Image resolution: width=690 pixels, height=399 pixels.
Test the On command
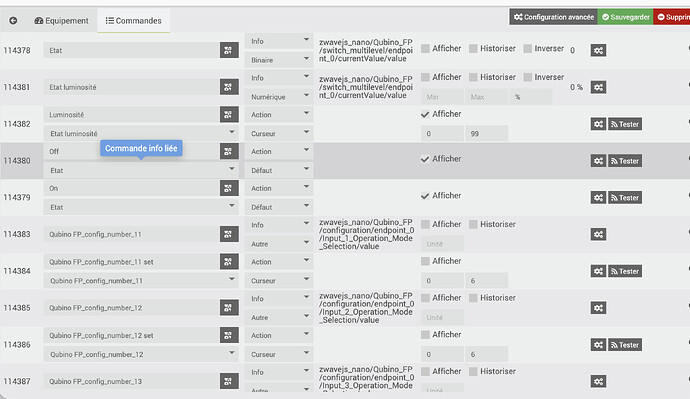624,198
